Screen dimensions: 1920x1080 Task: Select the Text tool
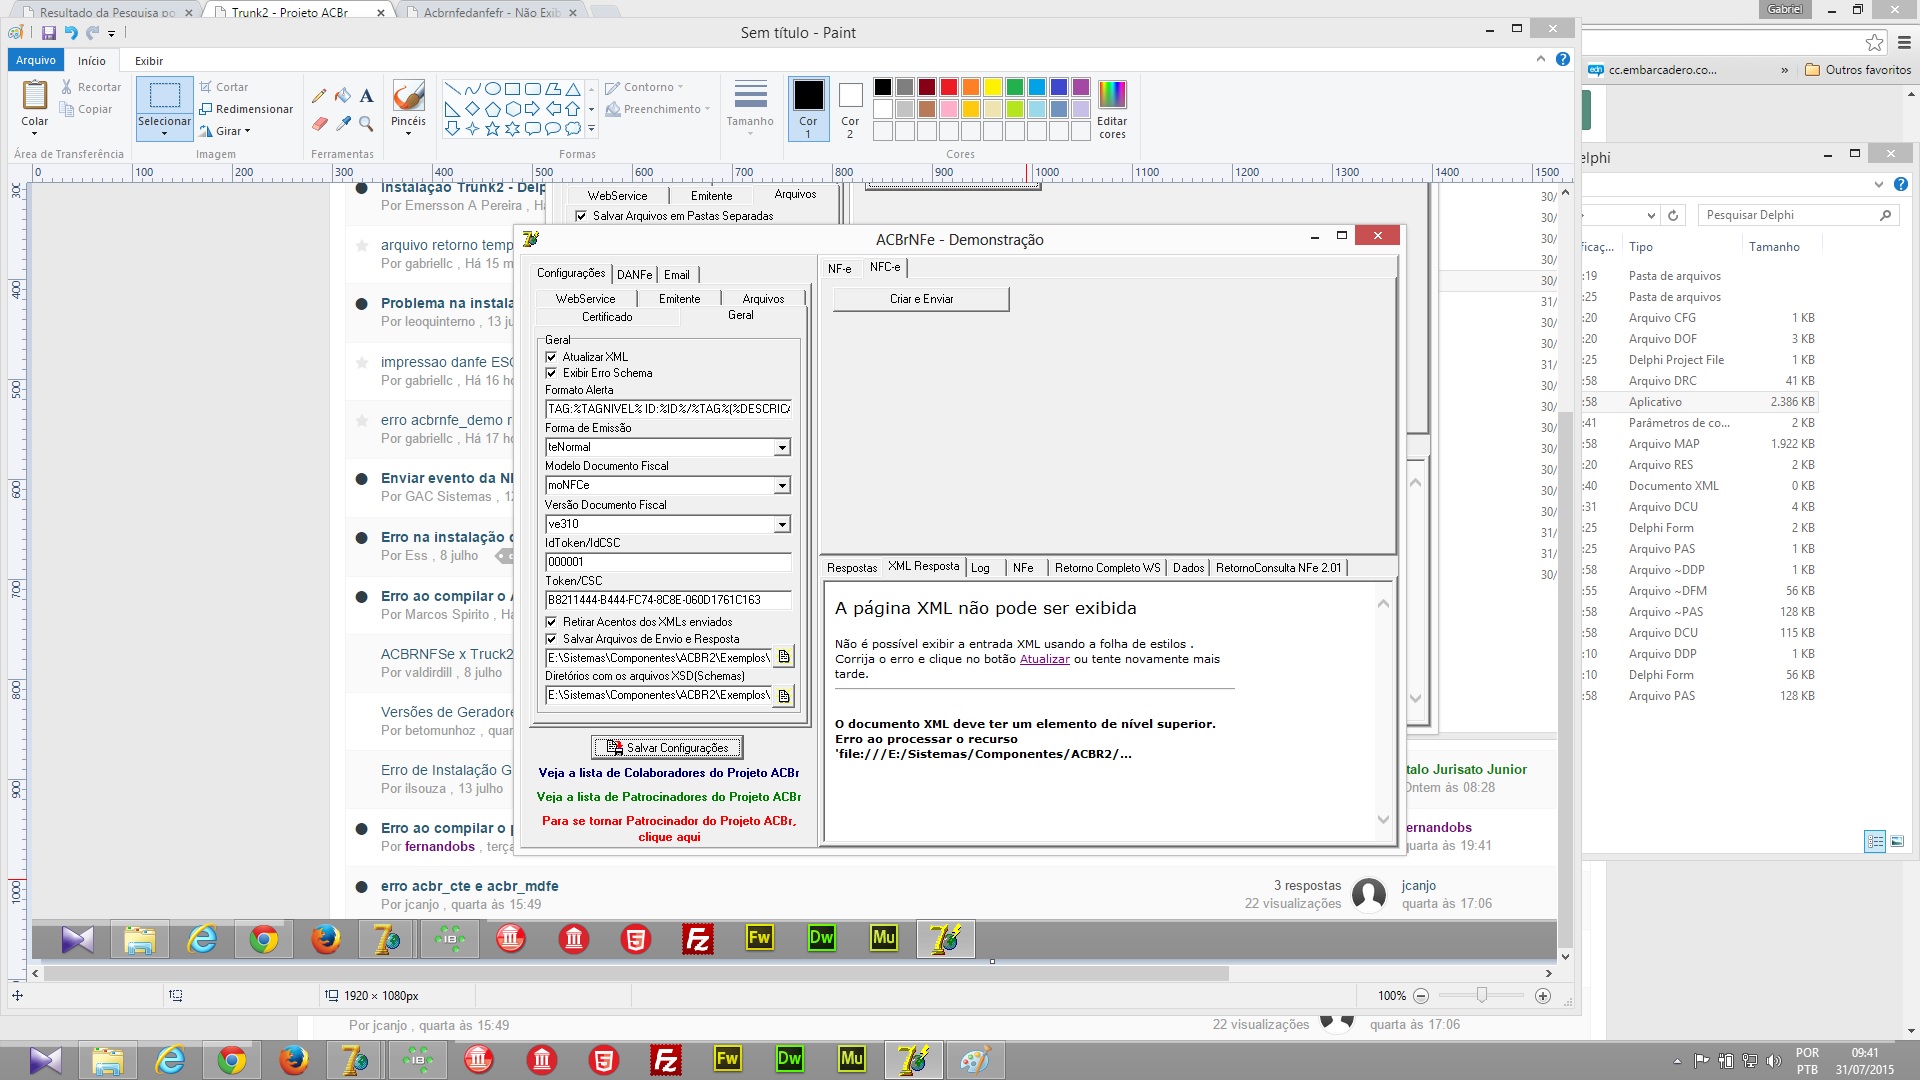tap(366, 96)
